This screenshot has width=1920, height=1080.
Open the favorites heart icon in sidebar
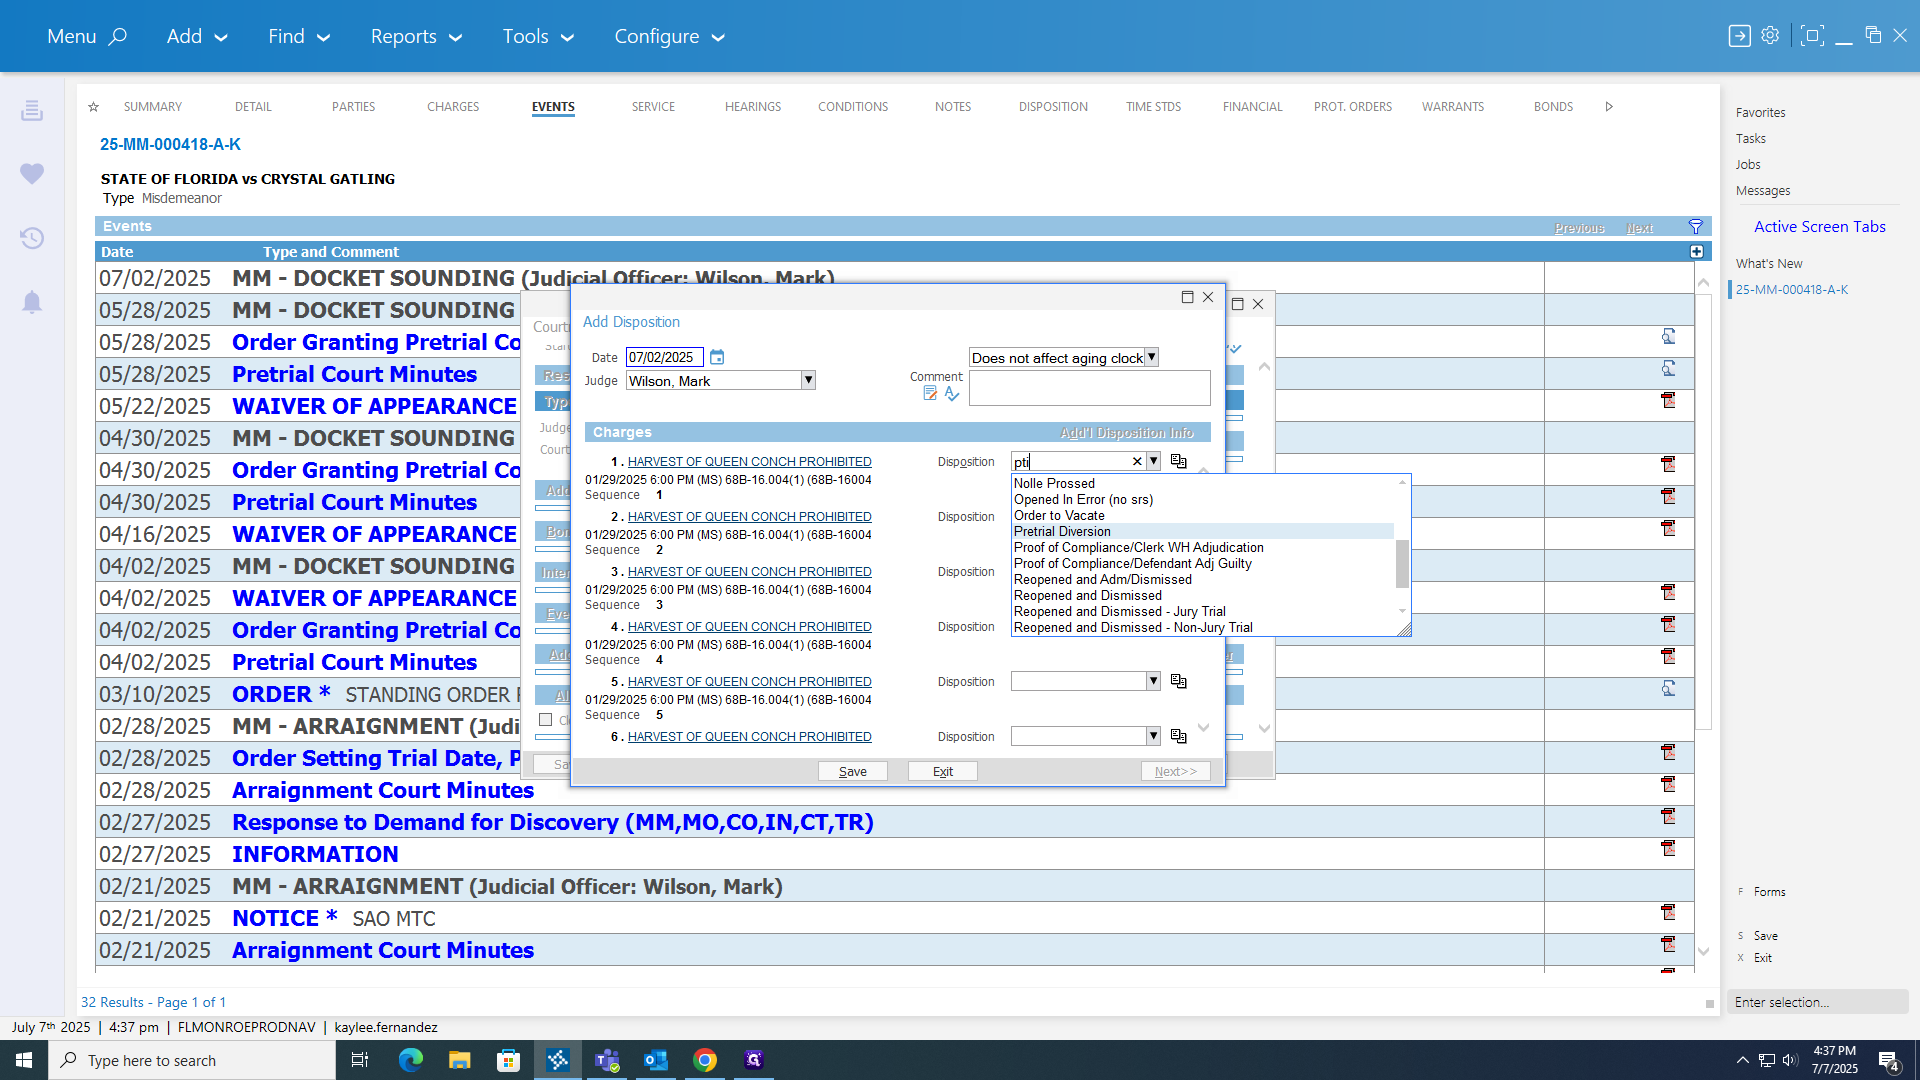(x=32, y=174)
